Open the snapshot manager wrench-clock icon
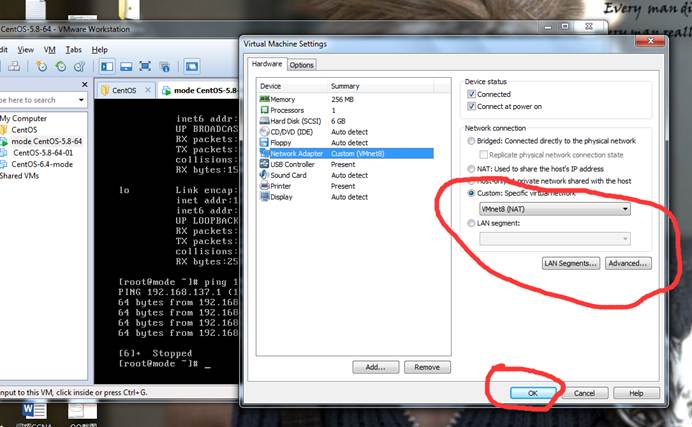 79,66
